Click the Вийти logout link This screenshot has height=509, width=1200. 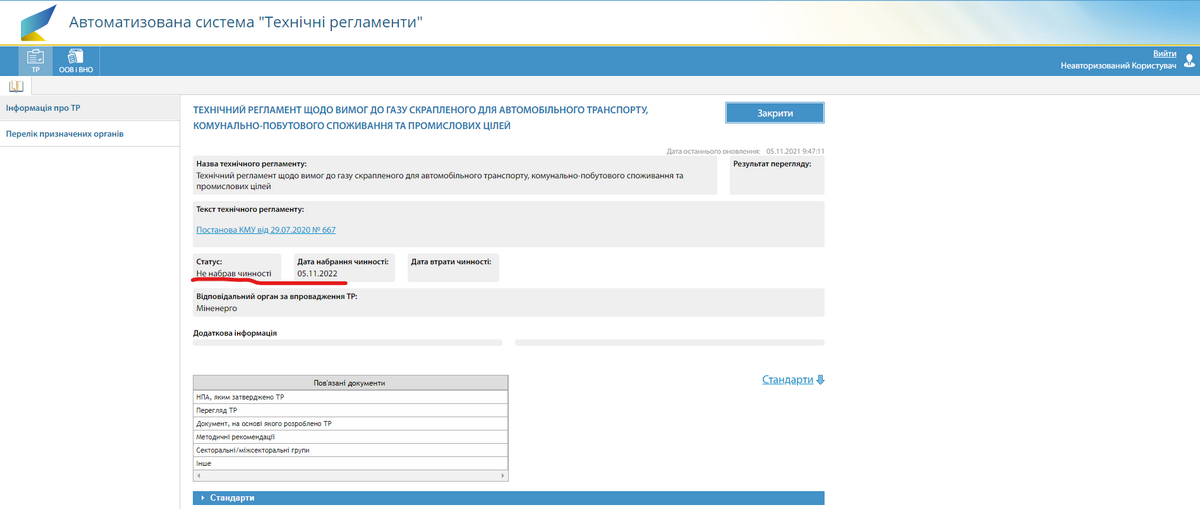[x=1164, y=53]
